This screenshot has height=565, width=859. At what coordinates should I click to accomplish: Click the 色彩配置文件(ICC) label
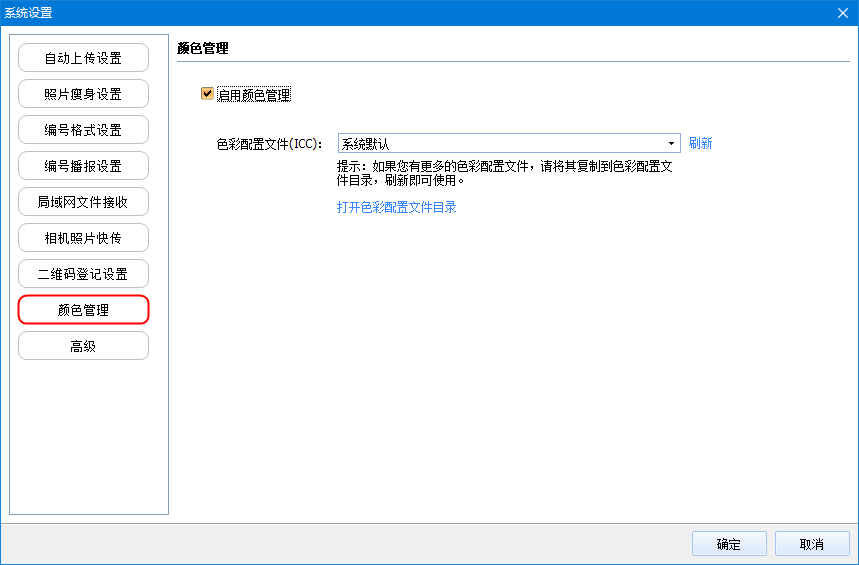coord(269,144)
